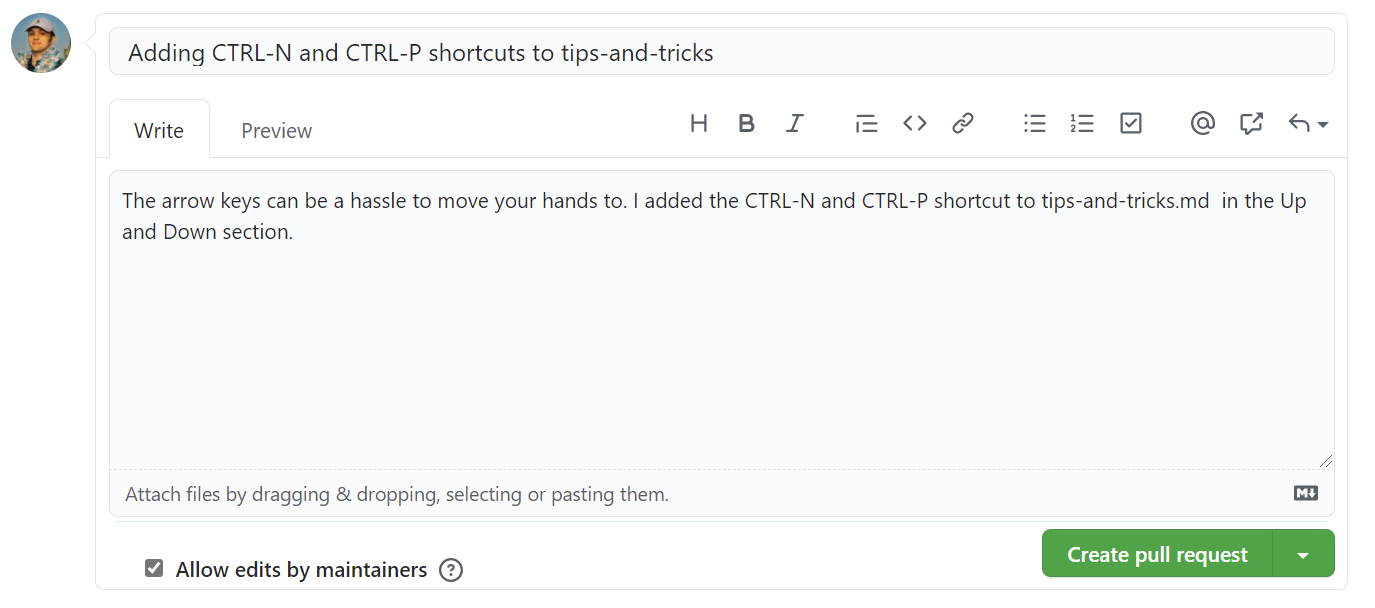Expand the Create pull request options arrow

point(1303,554)
